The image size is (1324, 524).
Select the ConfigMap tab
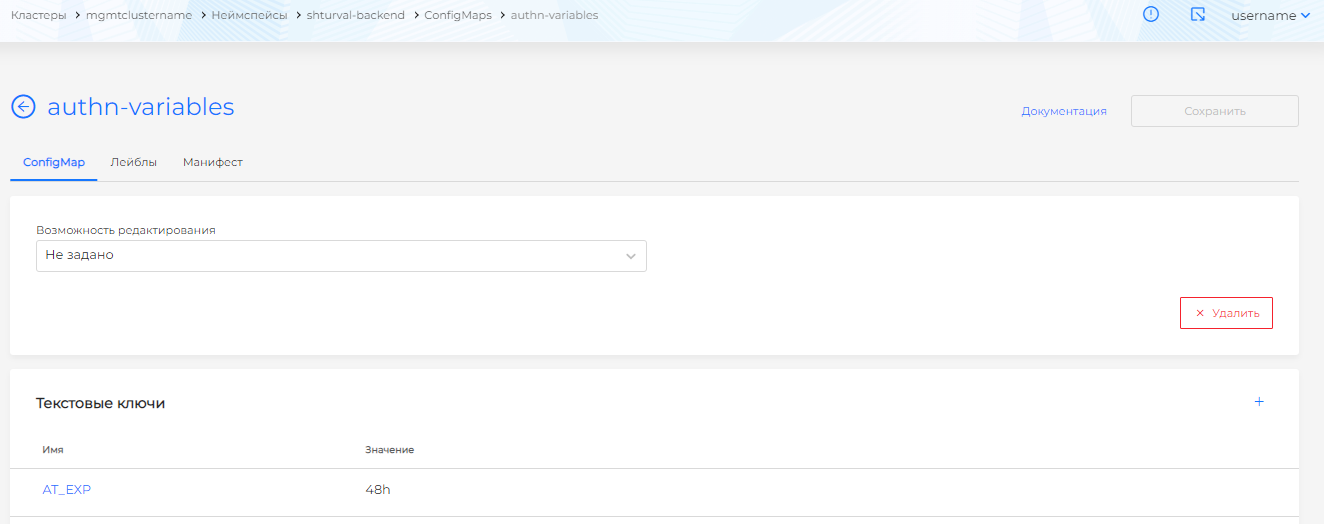pyautogui.click(x=54, y=162)
